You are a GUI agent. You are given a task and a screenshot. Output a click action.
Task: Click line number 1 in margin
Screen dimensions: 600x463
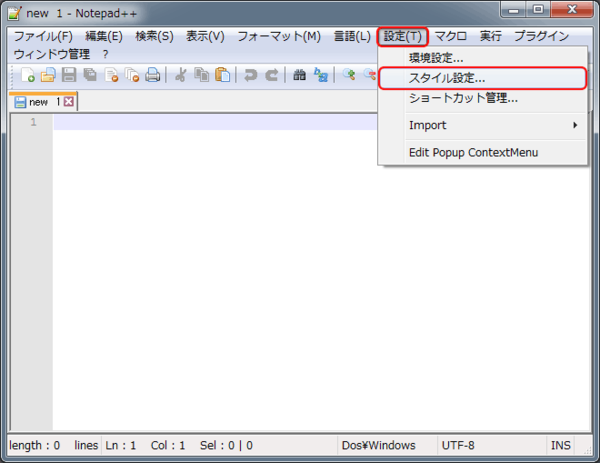tap(33, 122)
